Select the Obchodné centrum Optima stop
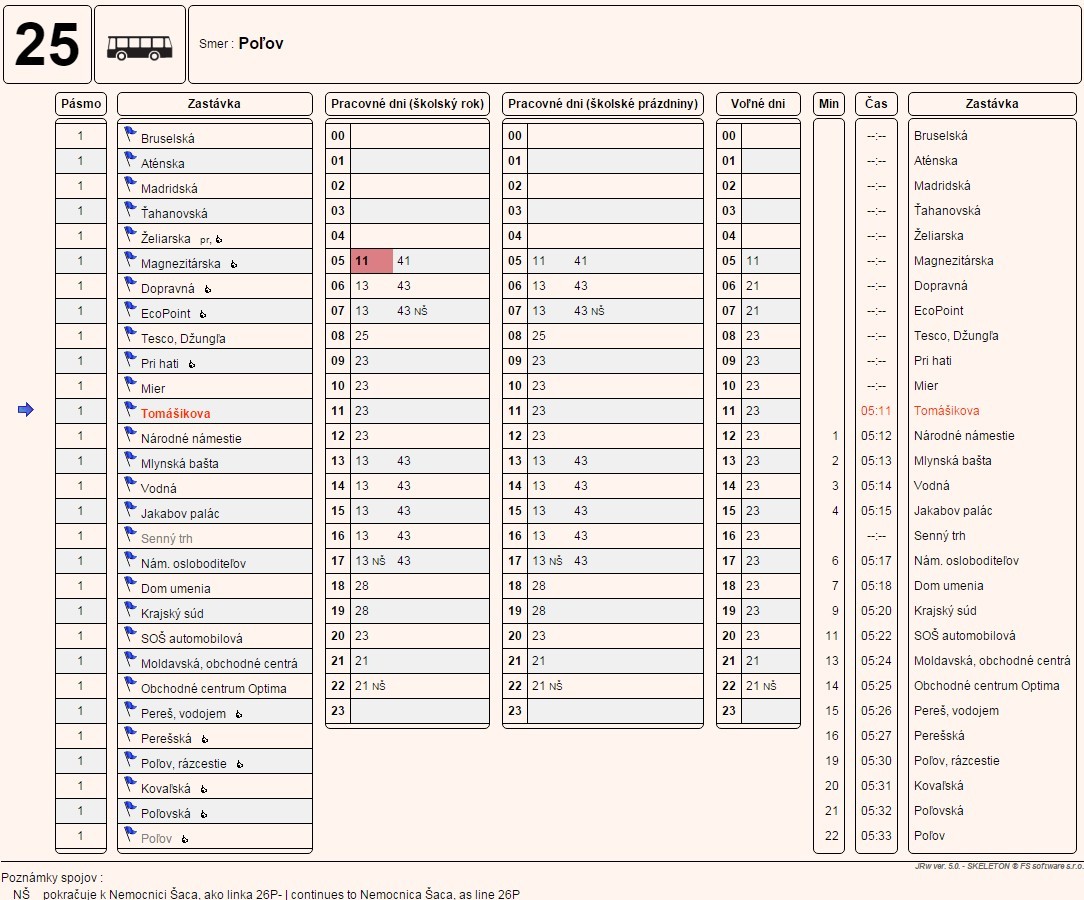 [213, 688]
